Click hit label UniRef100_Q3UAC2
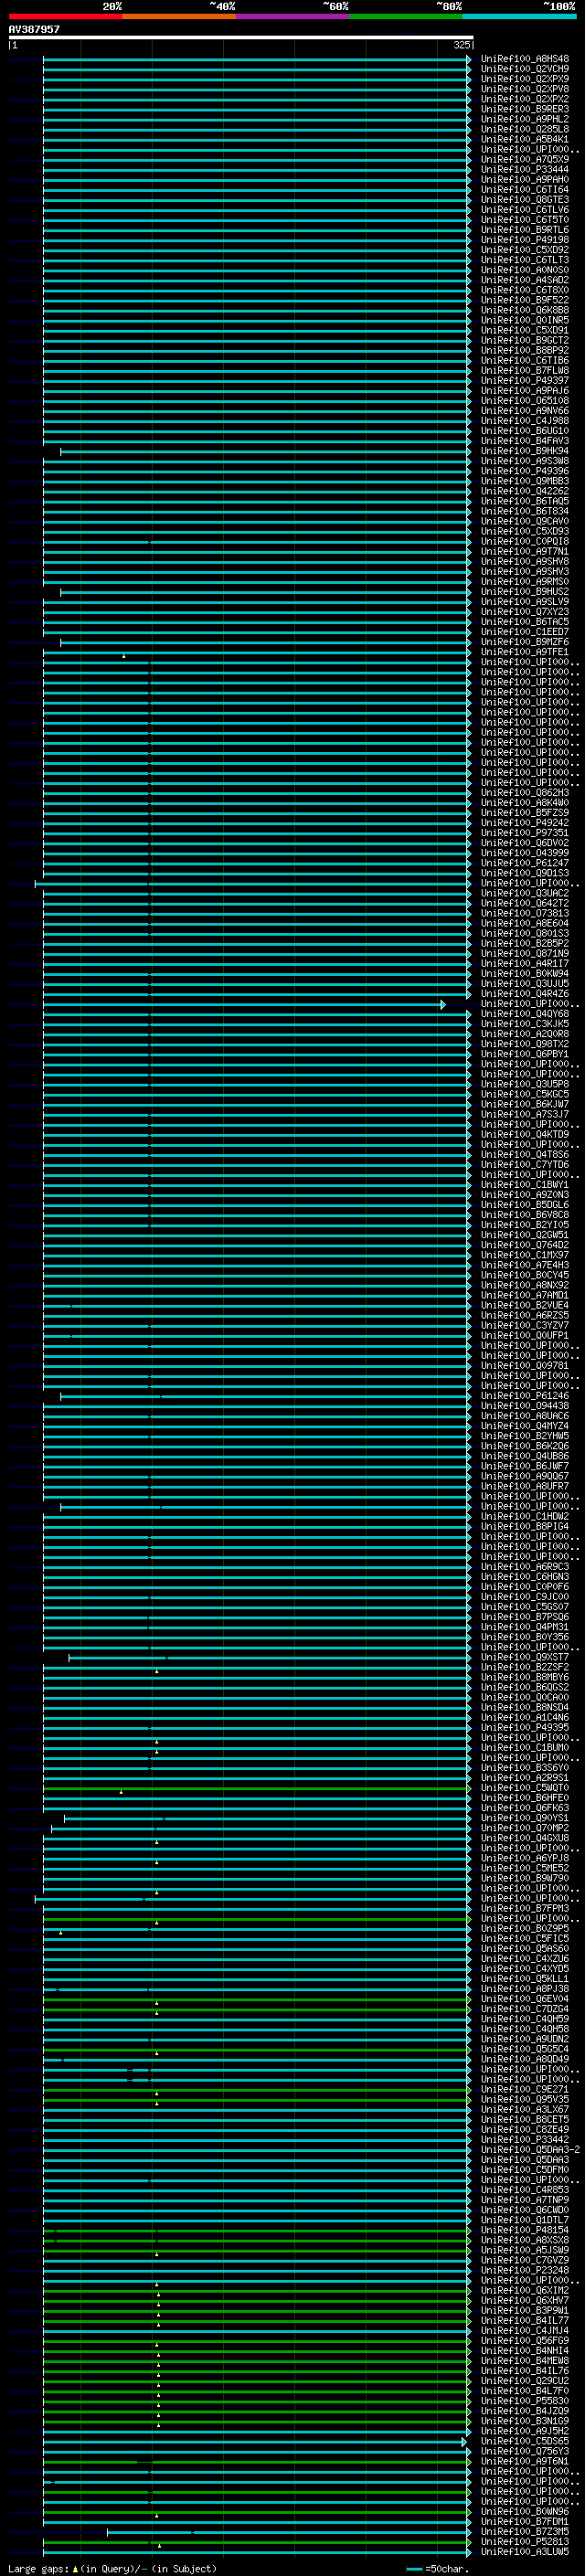The height and width of the screenshot is (2576, 585). (x=524, y=893)
